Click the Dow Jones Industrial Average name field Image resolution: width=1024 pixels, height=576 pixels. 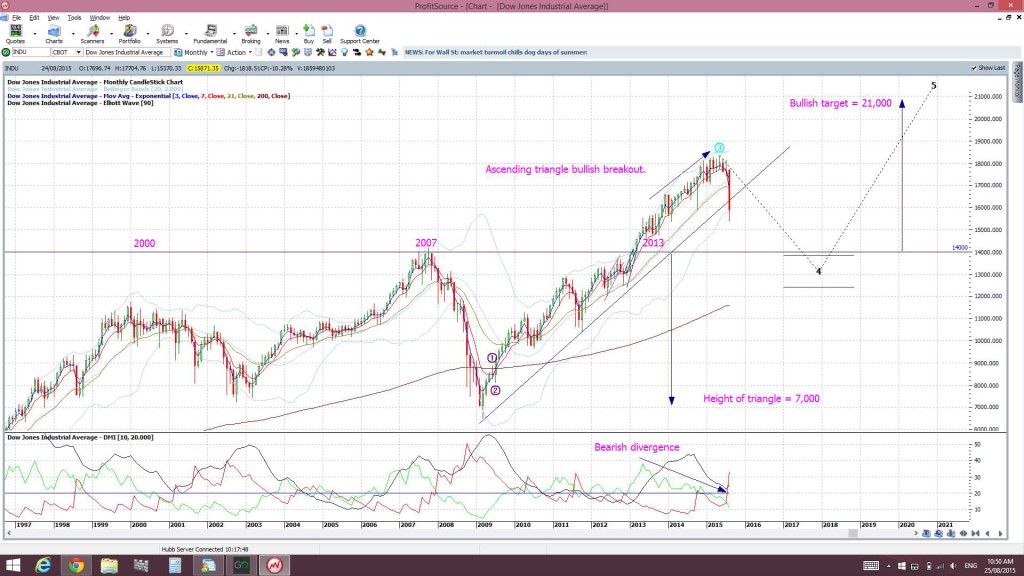coord(127,52)
